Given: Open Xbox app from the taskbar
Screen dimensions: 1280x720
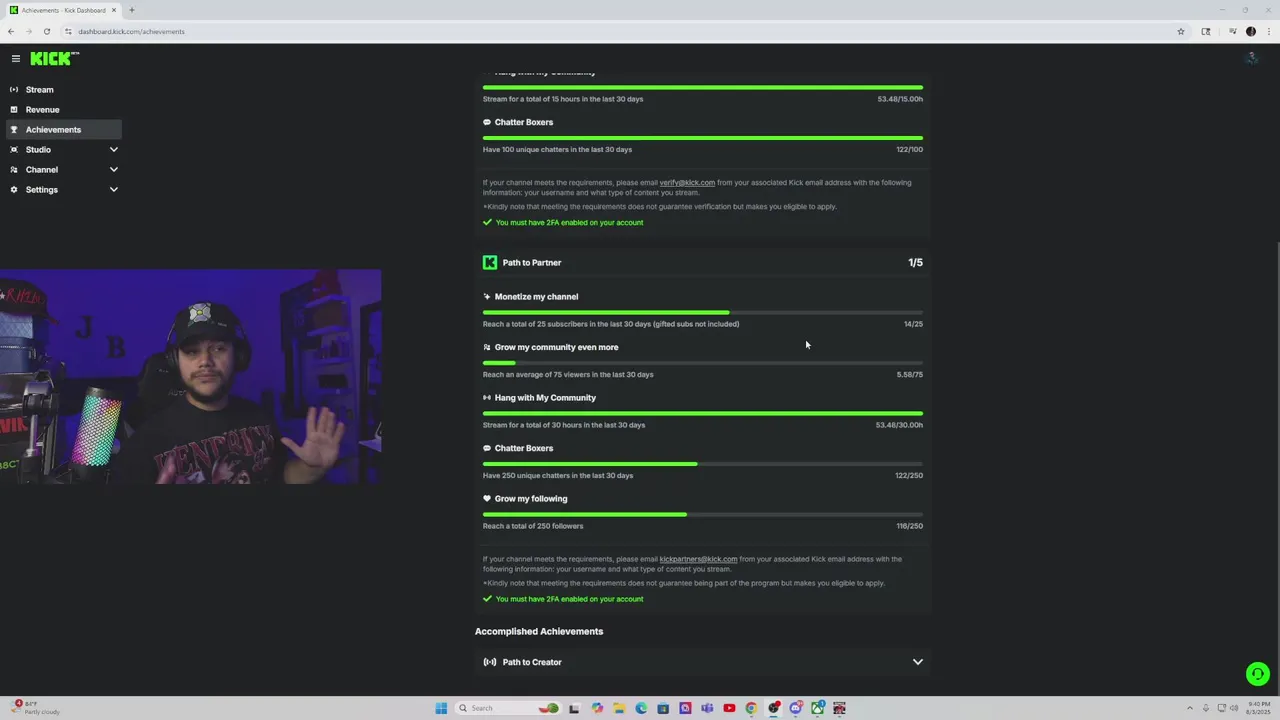Looking at the screenshot, I should click(817, 708).
